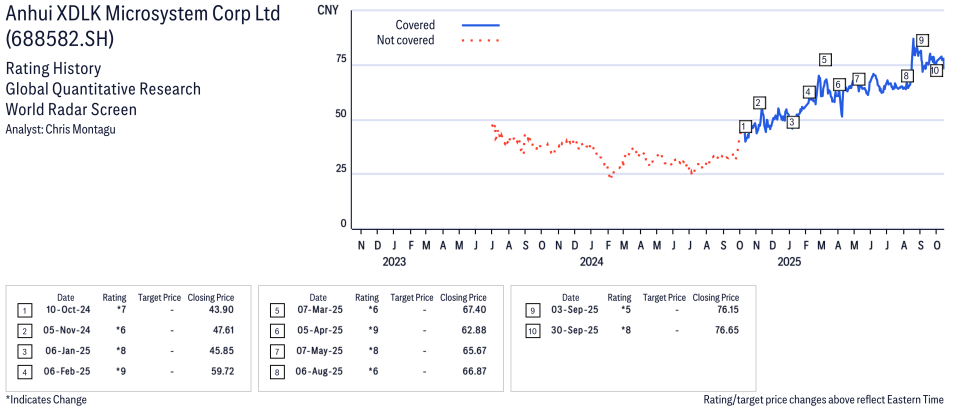Select chart marker 9 near the peak

pyautogui.click(x=921, y=40)
